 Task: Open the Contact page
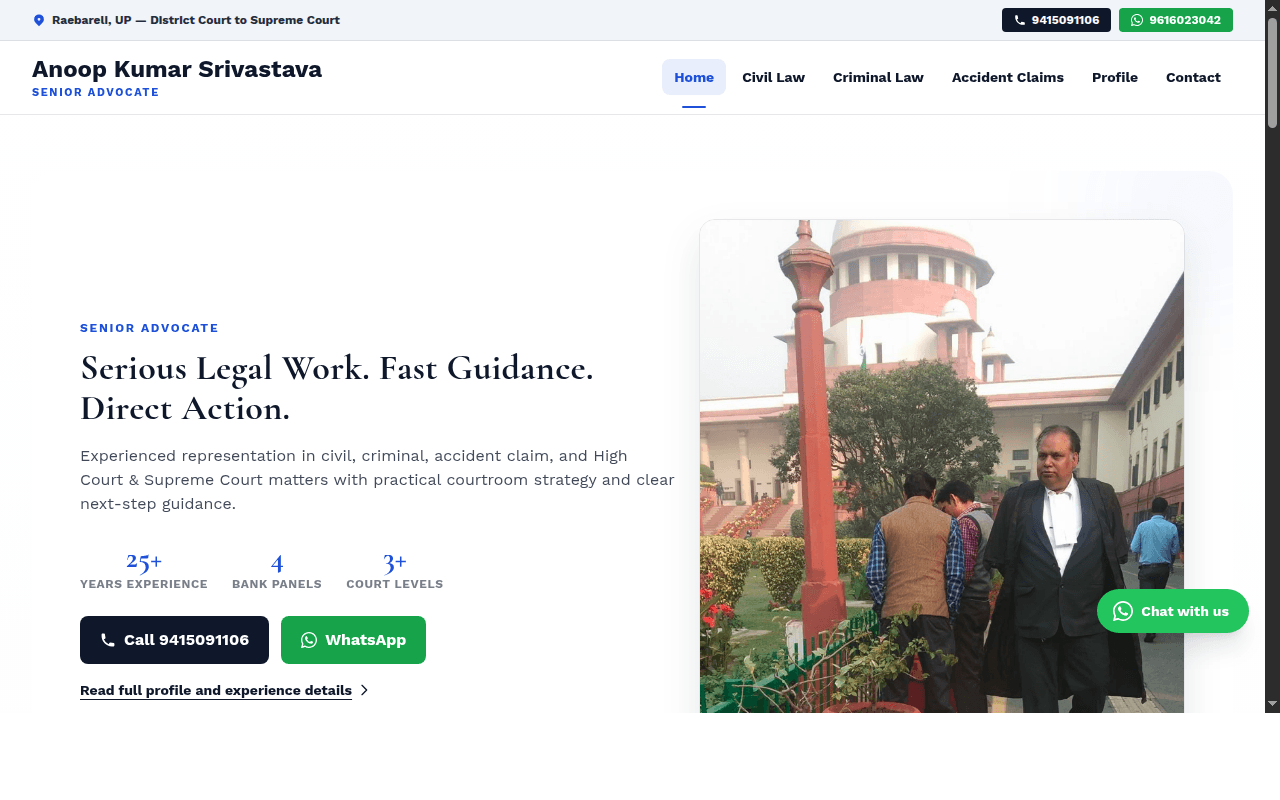(x=1193, y=77)
